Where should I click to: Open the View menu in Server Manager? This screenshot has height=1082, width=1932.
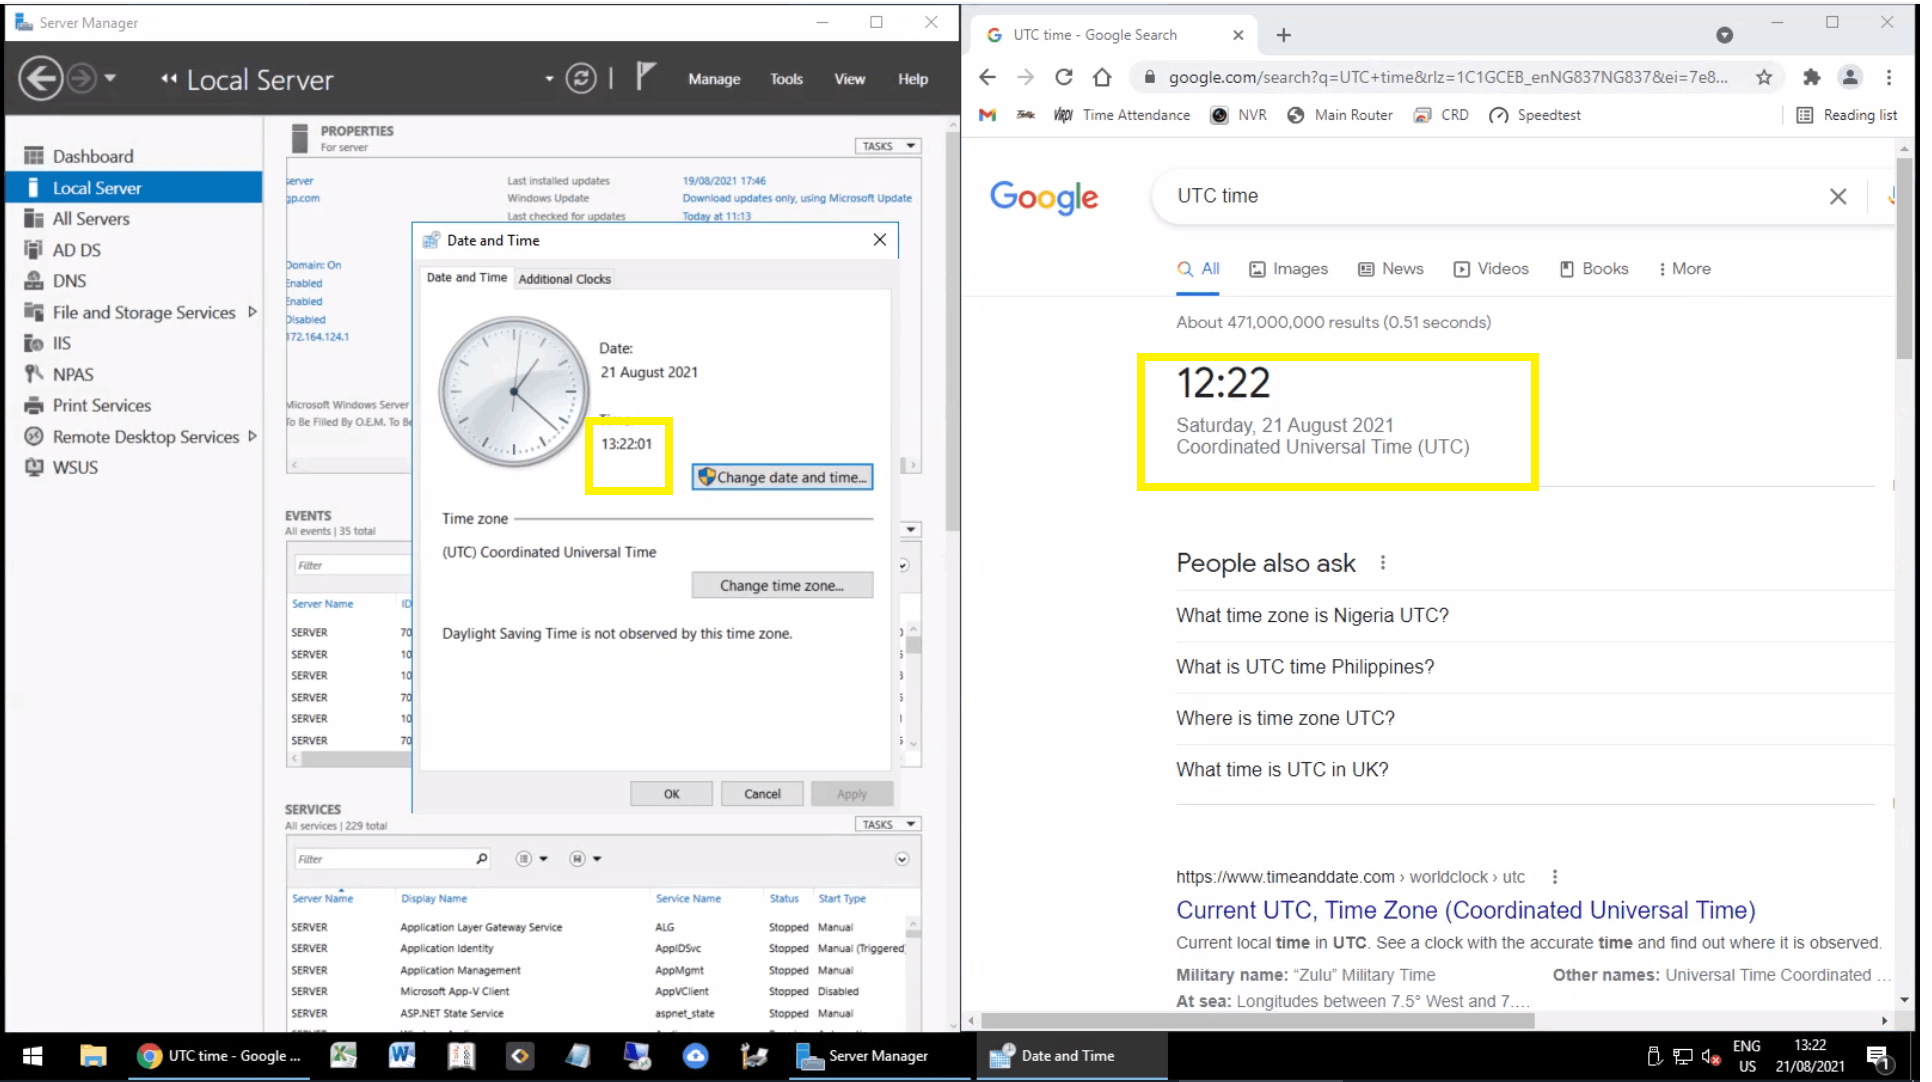[849, 79]
